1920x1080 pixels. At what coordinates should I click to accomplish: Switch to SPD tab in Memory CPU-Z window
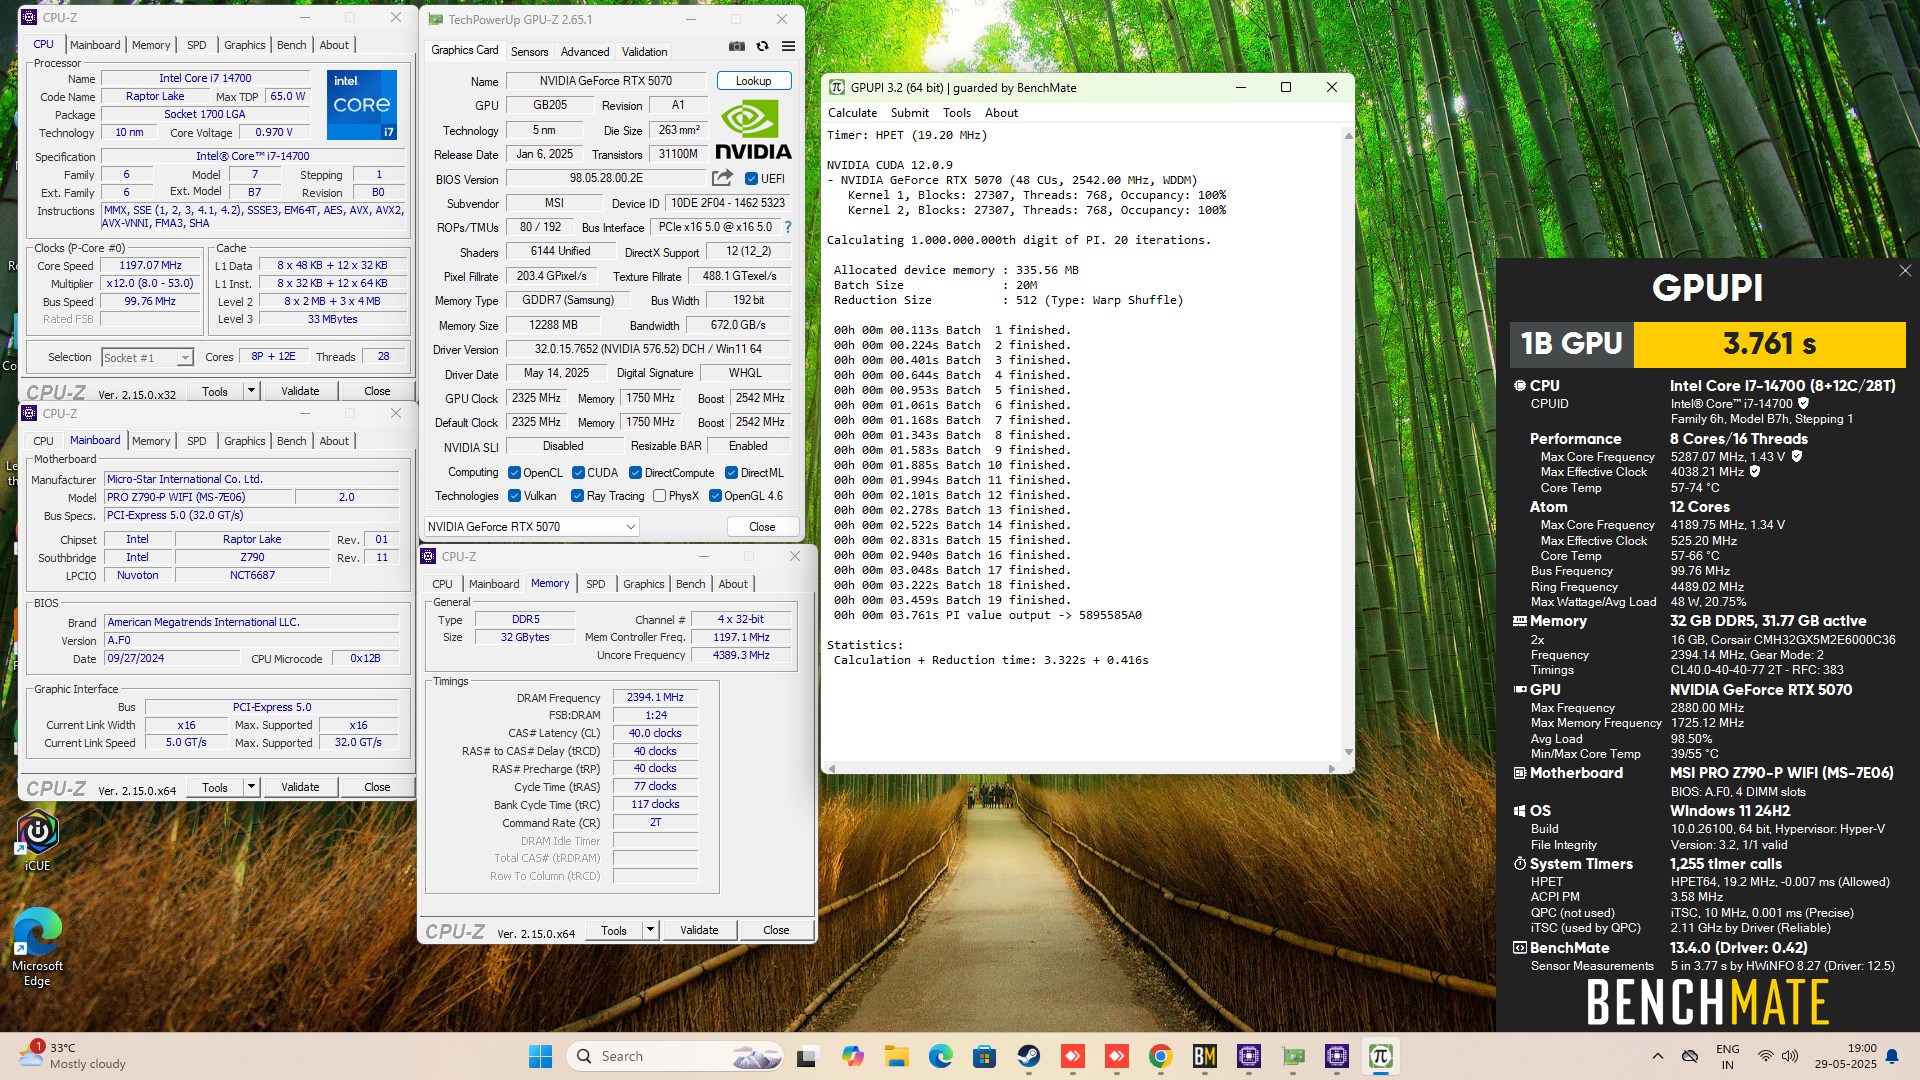[x=596, y=584]
